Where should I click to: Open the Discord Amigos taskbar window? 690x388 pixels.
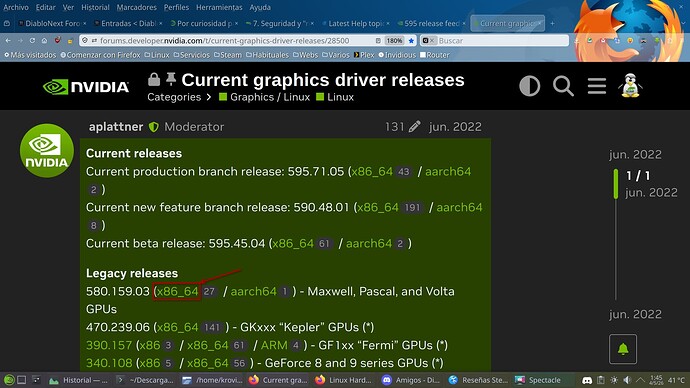tap(411, 380)
